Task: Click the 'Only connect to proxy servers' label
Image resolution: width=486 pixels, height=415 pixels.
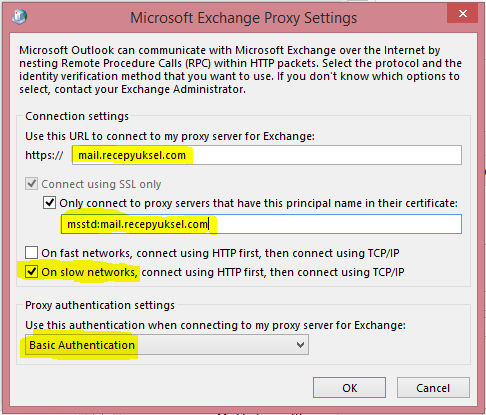Action: pos(258,203)
